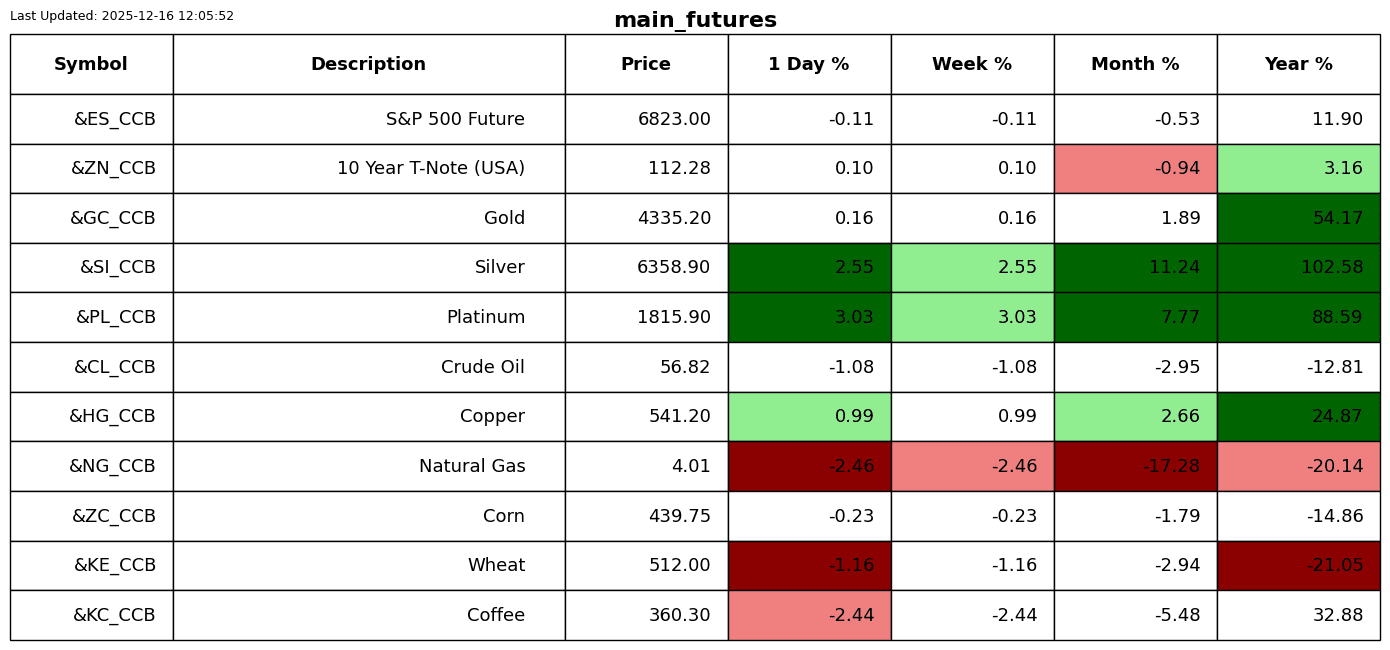The width and height of the screenshot is (1390, 650).
Task: Click the Last Updated timestamp text
Action: (122, 16)
